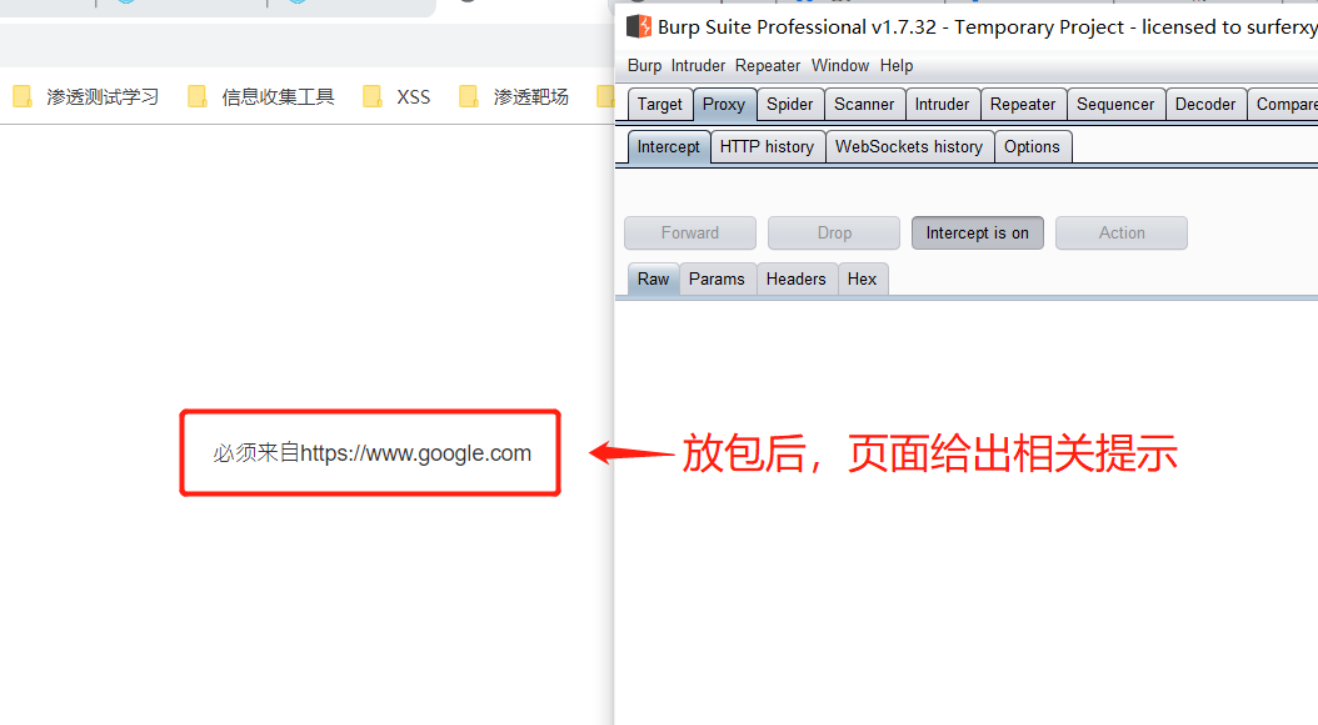Select the Proxy tab
The image size is (1318, 725).
[x=724, y=104]
